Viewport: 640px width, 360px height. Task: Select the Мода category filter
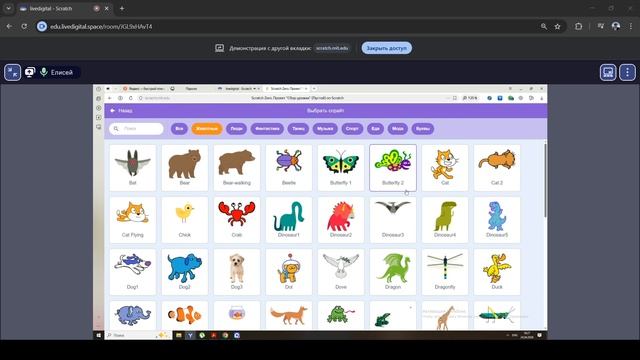point(398,129)
